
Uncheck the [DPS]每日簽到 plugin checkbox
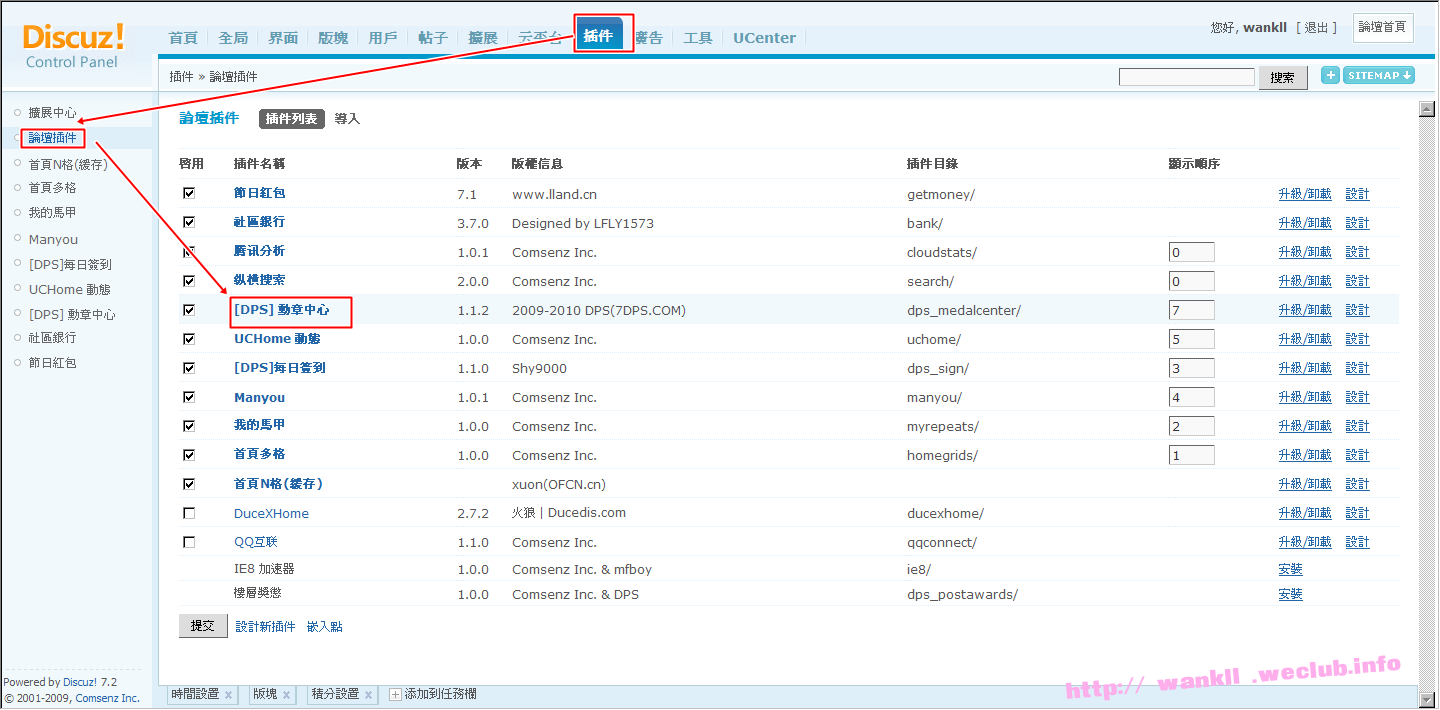point(189,368)
